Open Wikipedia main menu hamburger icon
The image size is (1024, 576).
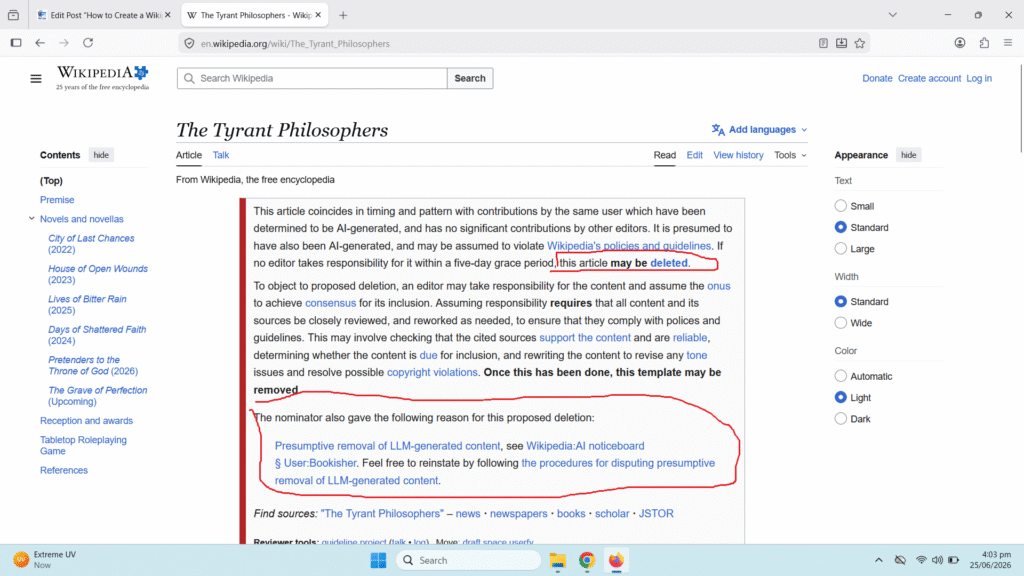36,78
